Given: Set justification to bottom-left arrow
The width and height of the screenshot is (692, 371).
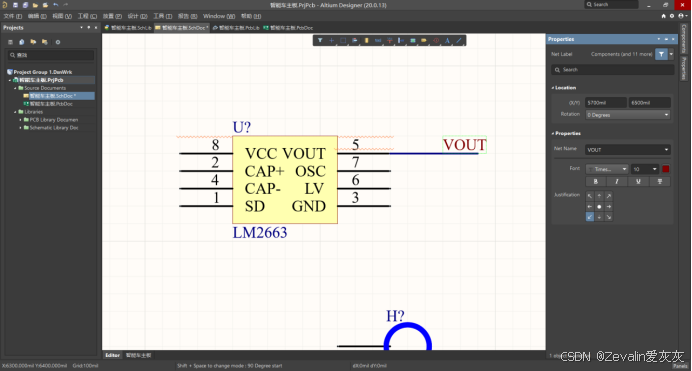Looking at the screenshot, I should coord(590,217).
